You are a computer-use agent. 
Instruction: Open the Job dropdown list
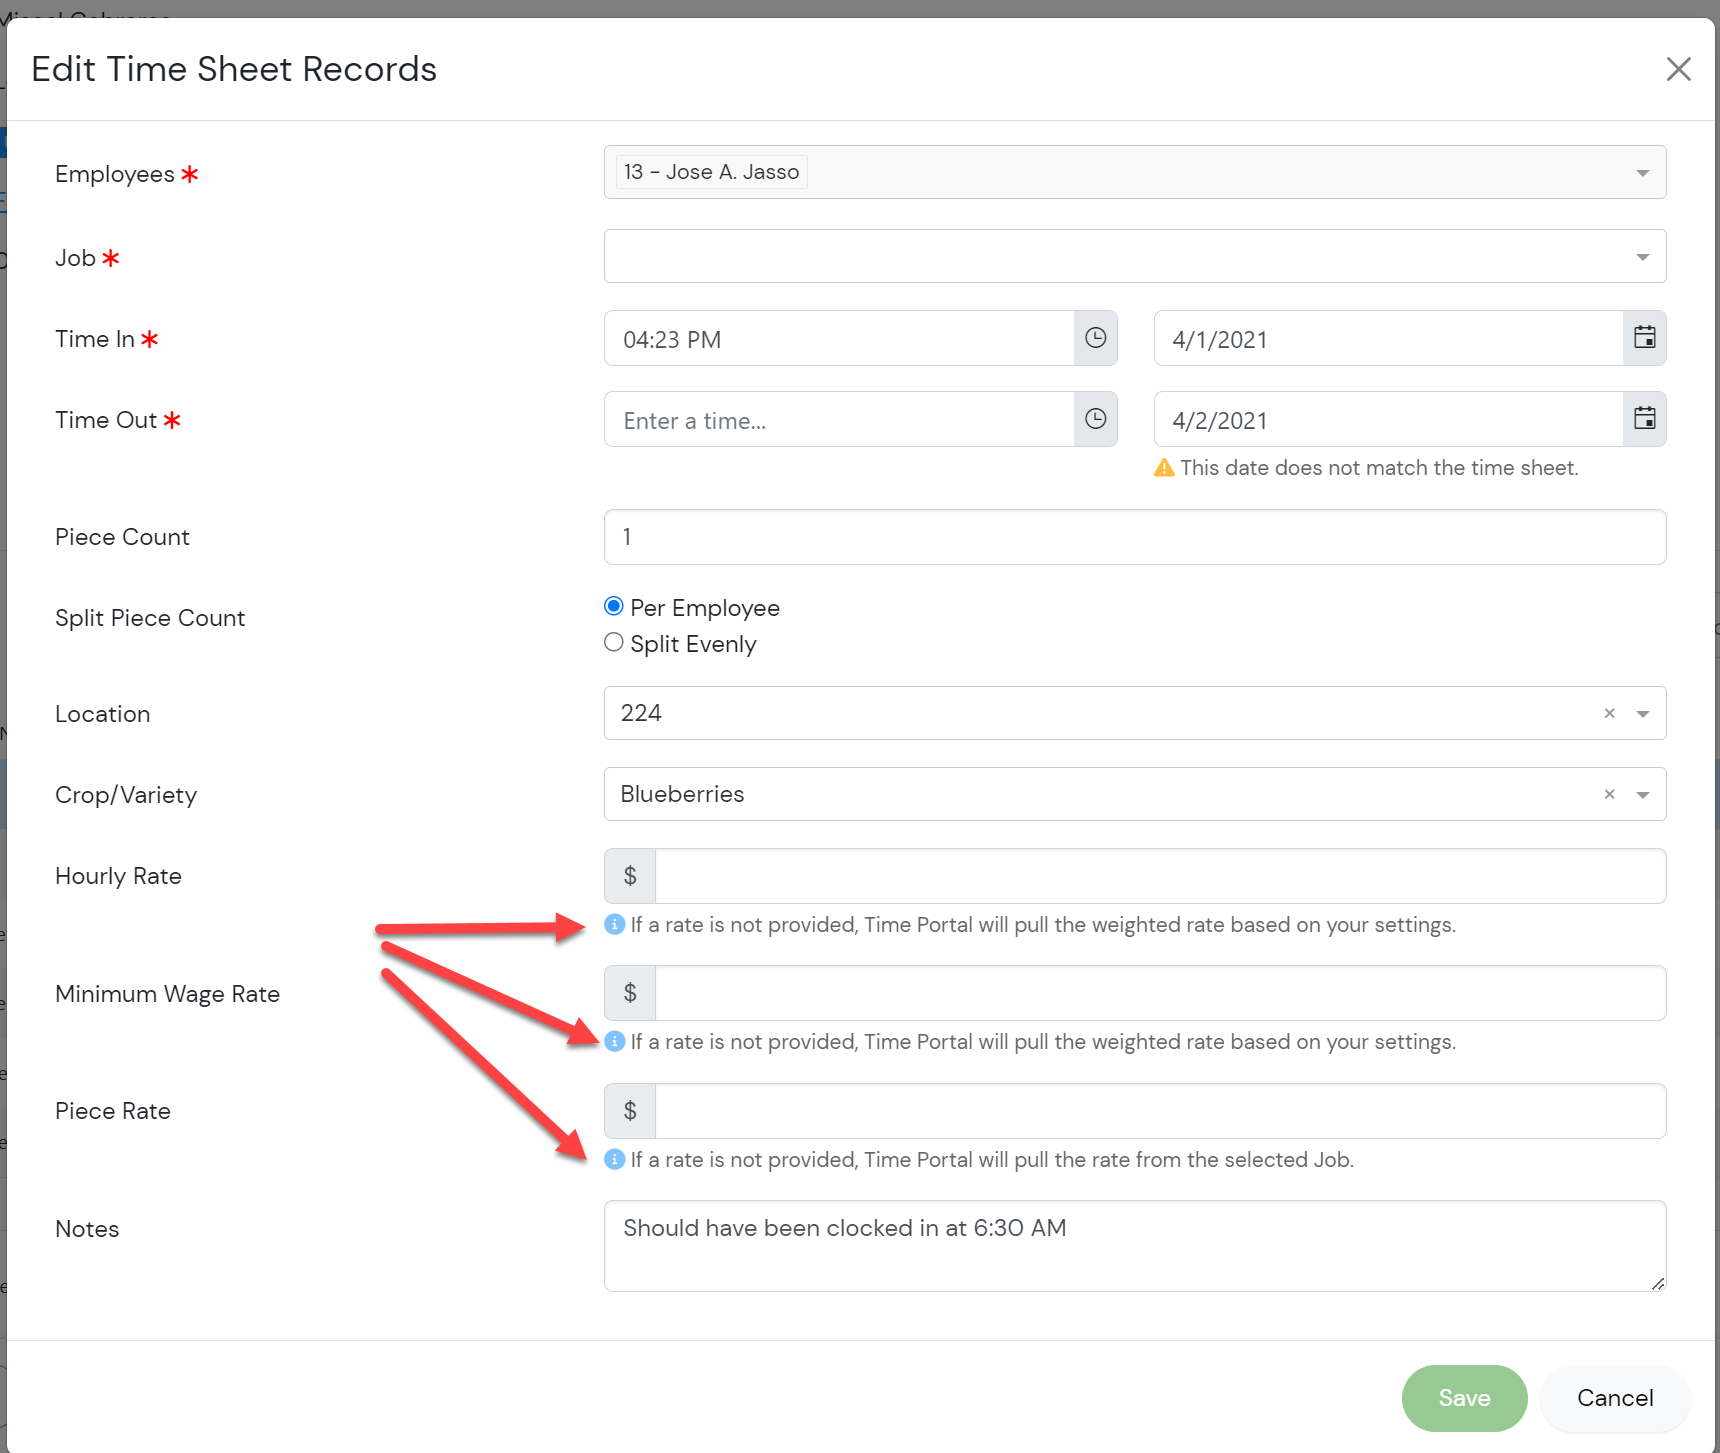click(x=1642, y=257)
